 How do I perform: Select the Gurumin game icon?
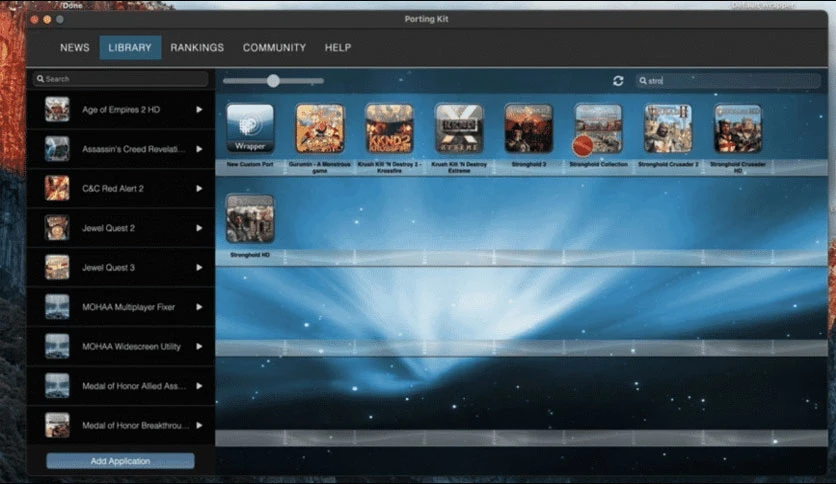point(320,128)
